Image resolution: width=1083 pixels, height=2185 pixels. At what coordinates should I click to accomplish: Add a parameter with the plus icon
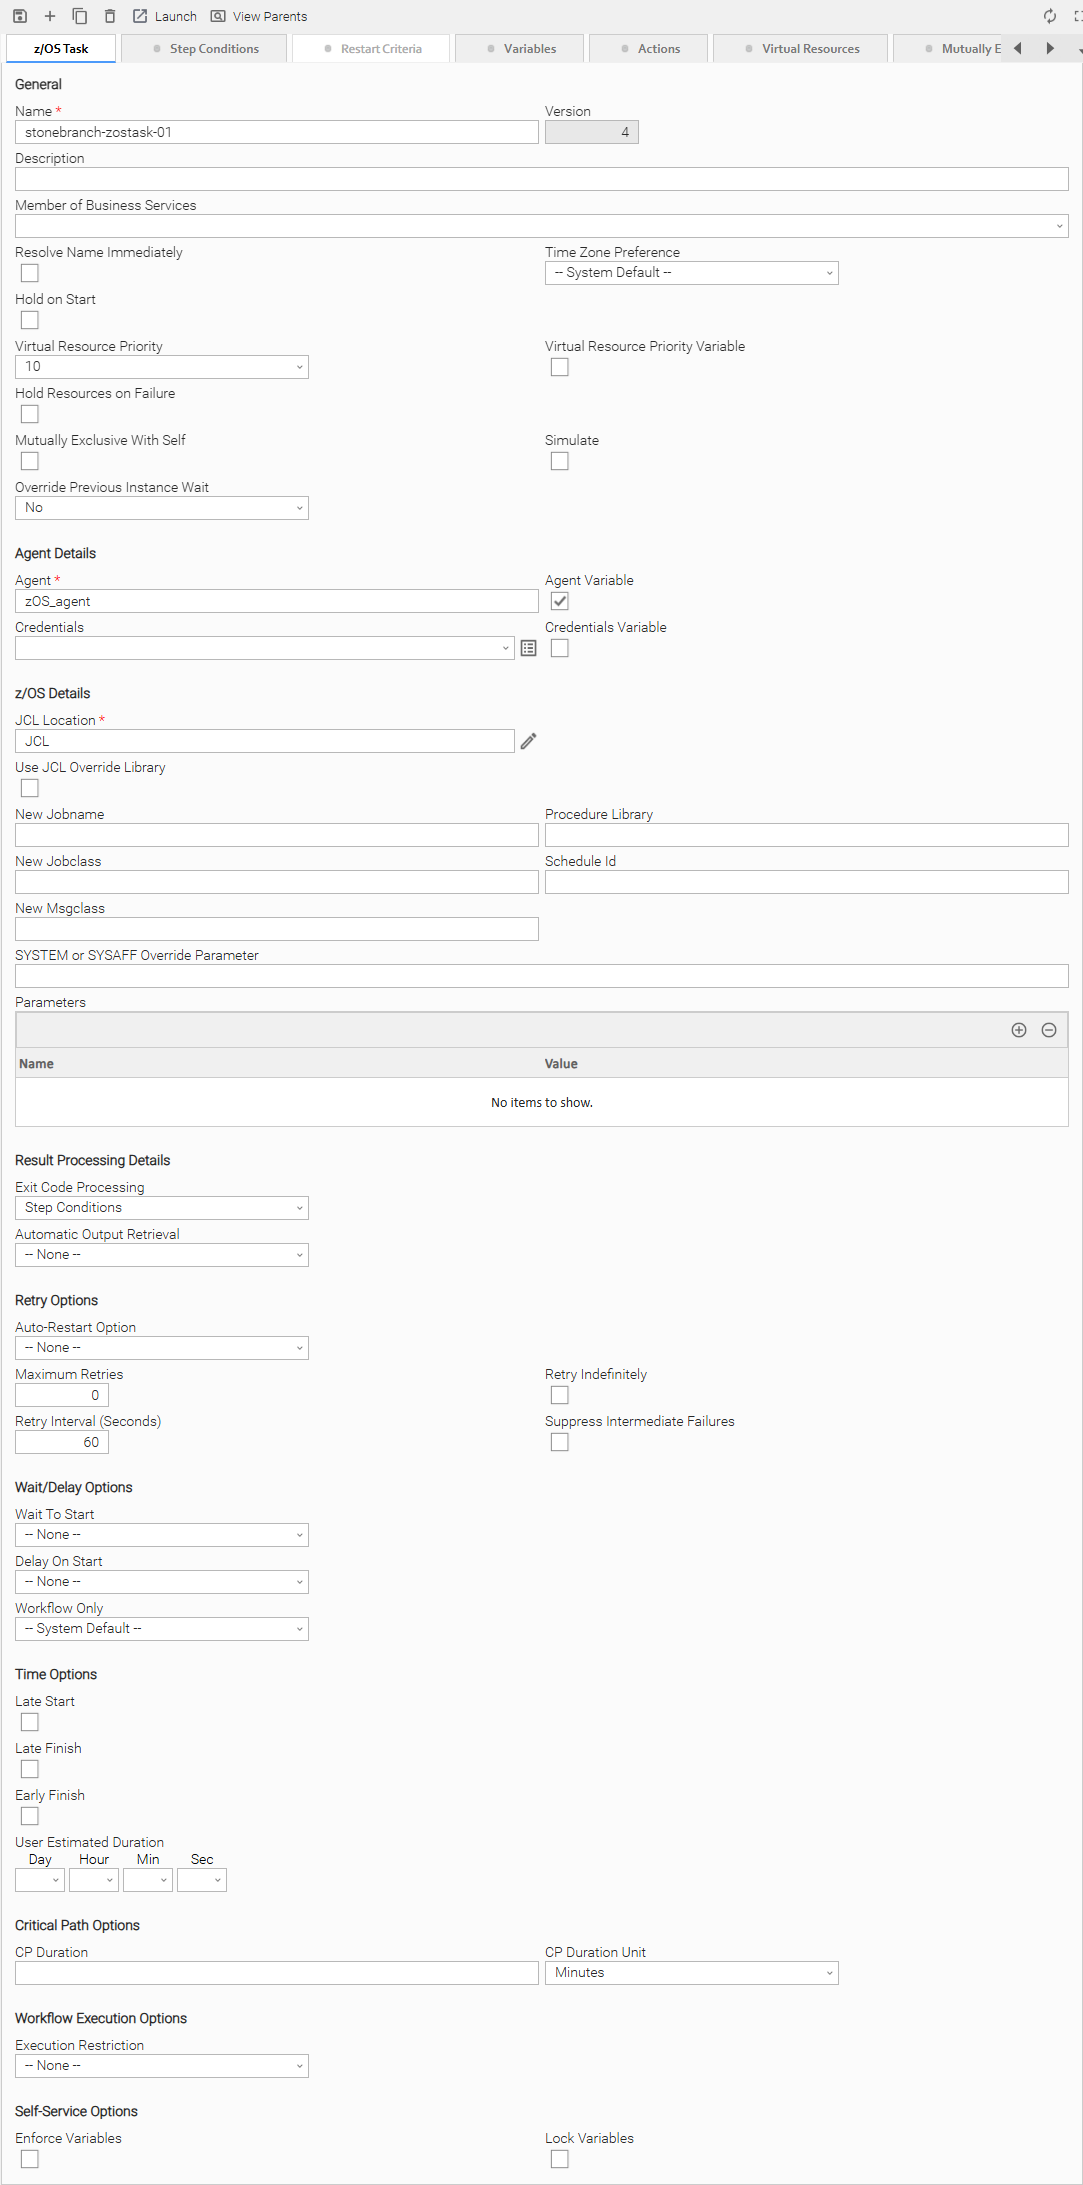coord(1019,1030)
